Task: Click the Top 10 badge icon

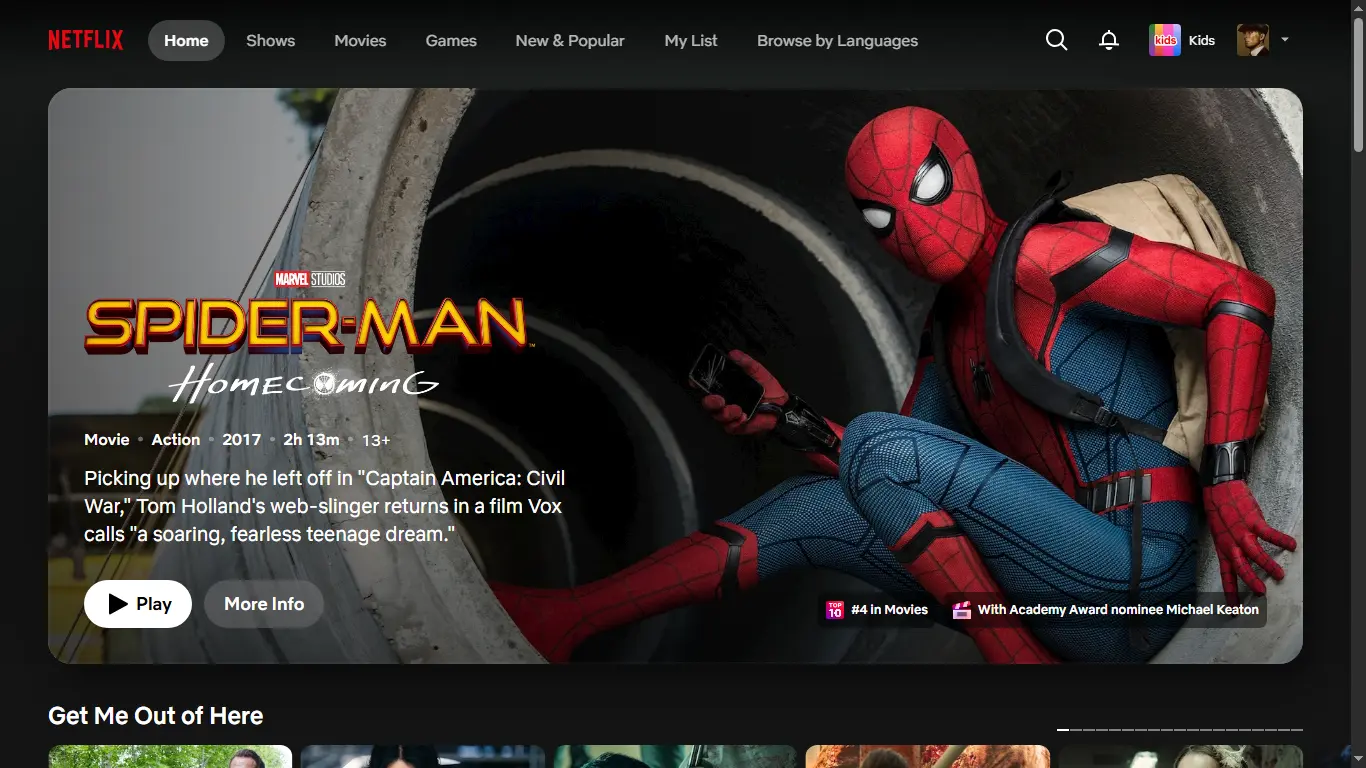Action: point(835,609)
